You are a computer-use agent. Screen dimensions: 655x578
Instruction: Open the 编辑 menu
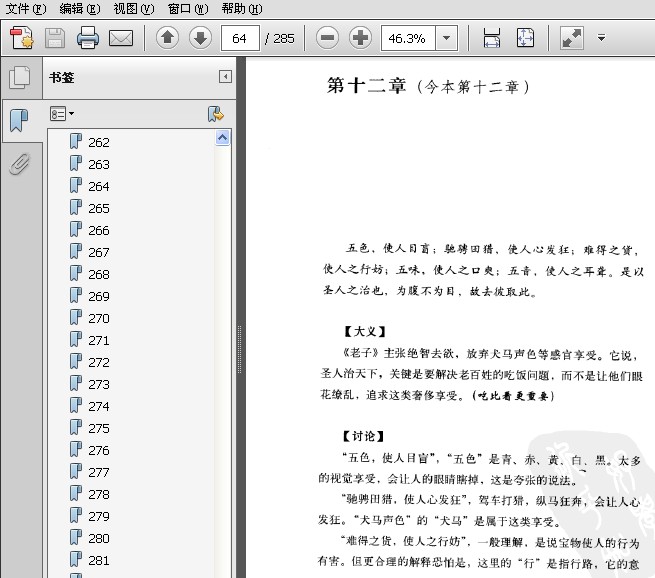(x=80, y=8)
